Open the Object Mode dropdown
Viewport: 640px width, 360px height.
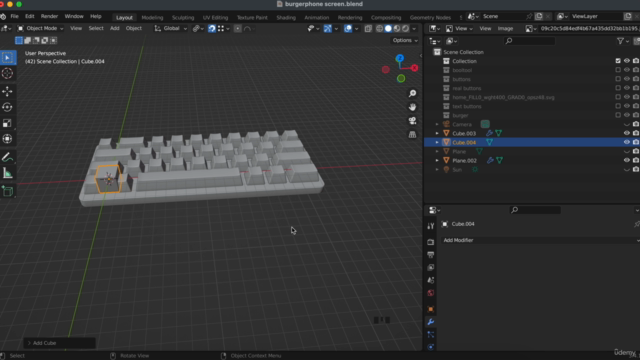coord(40,28)
